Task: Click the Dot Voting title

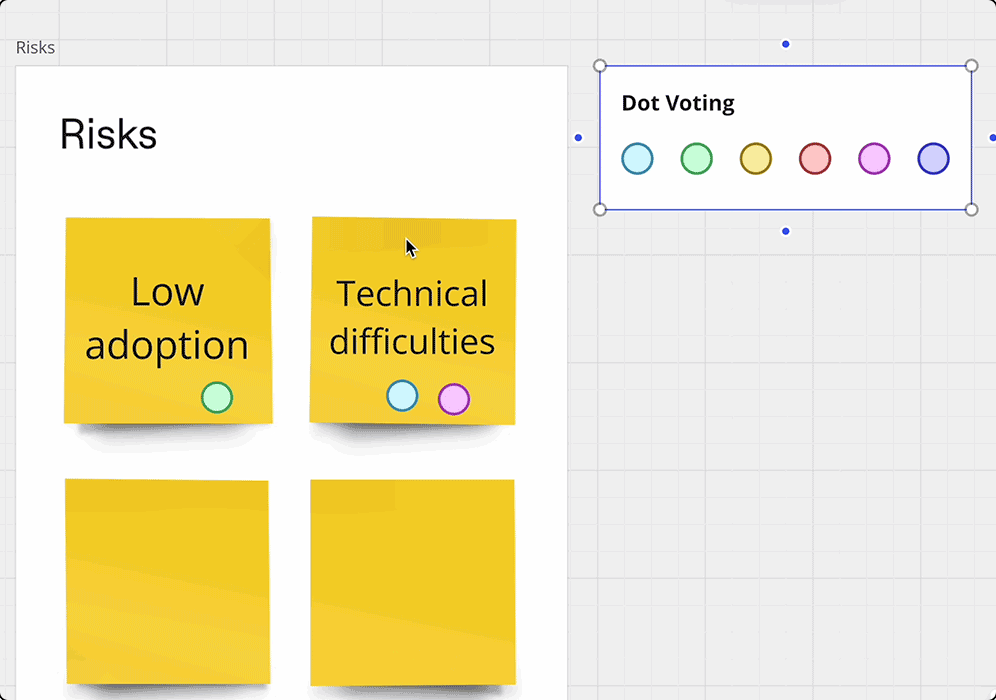Action: (x=678, y=103)
